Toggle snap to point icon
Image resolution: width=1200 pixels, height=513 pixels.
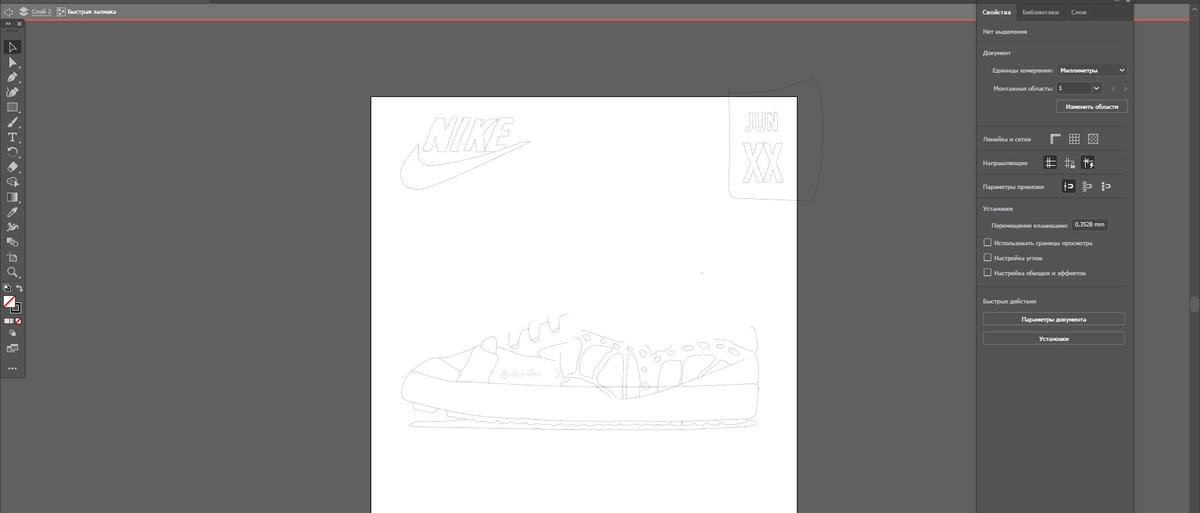(1069, 186)
